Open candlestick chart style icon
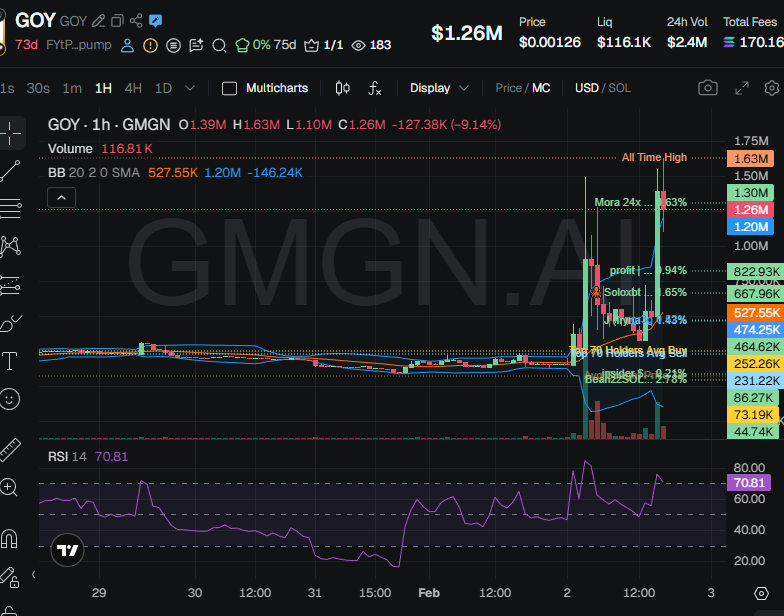Viewport: 784px width, 616px height. (x=342, y=88)
